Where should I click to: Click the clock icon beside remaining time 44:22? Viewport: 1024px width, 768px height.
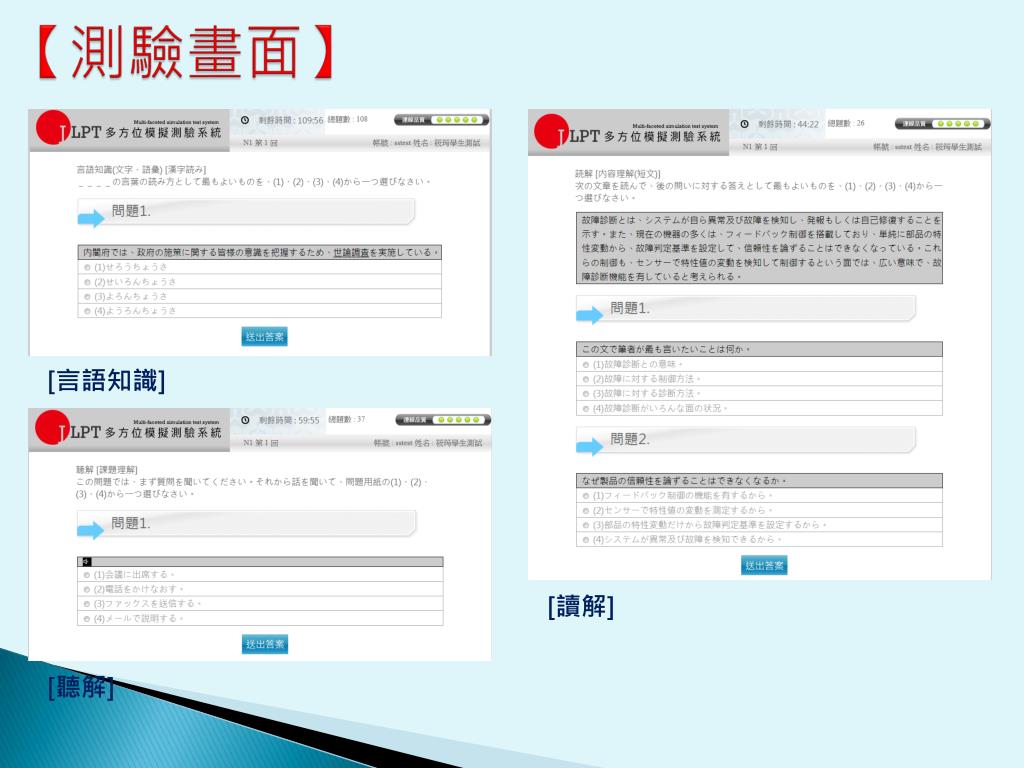[x=744, y=124]
